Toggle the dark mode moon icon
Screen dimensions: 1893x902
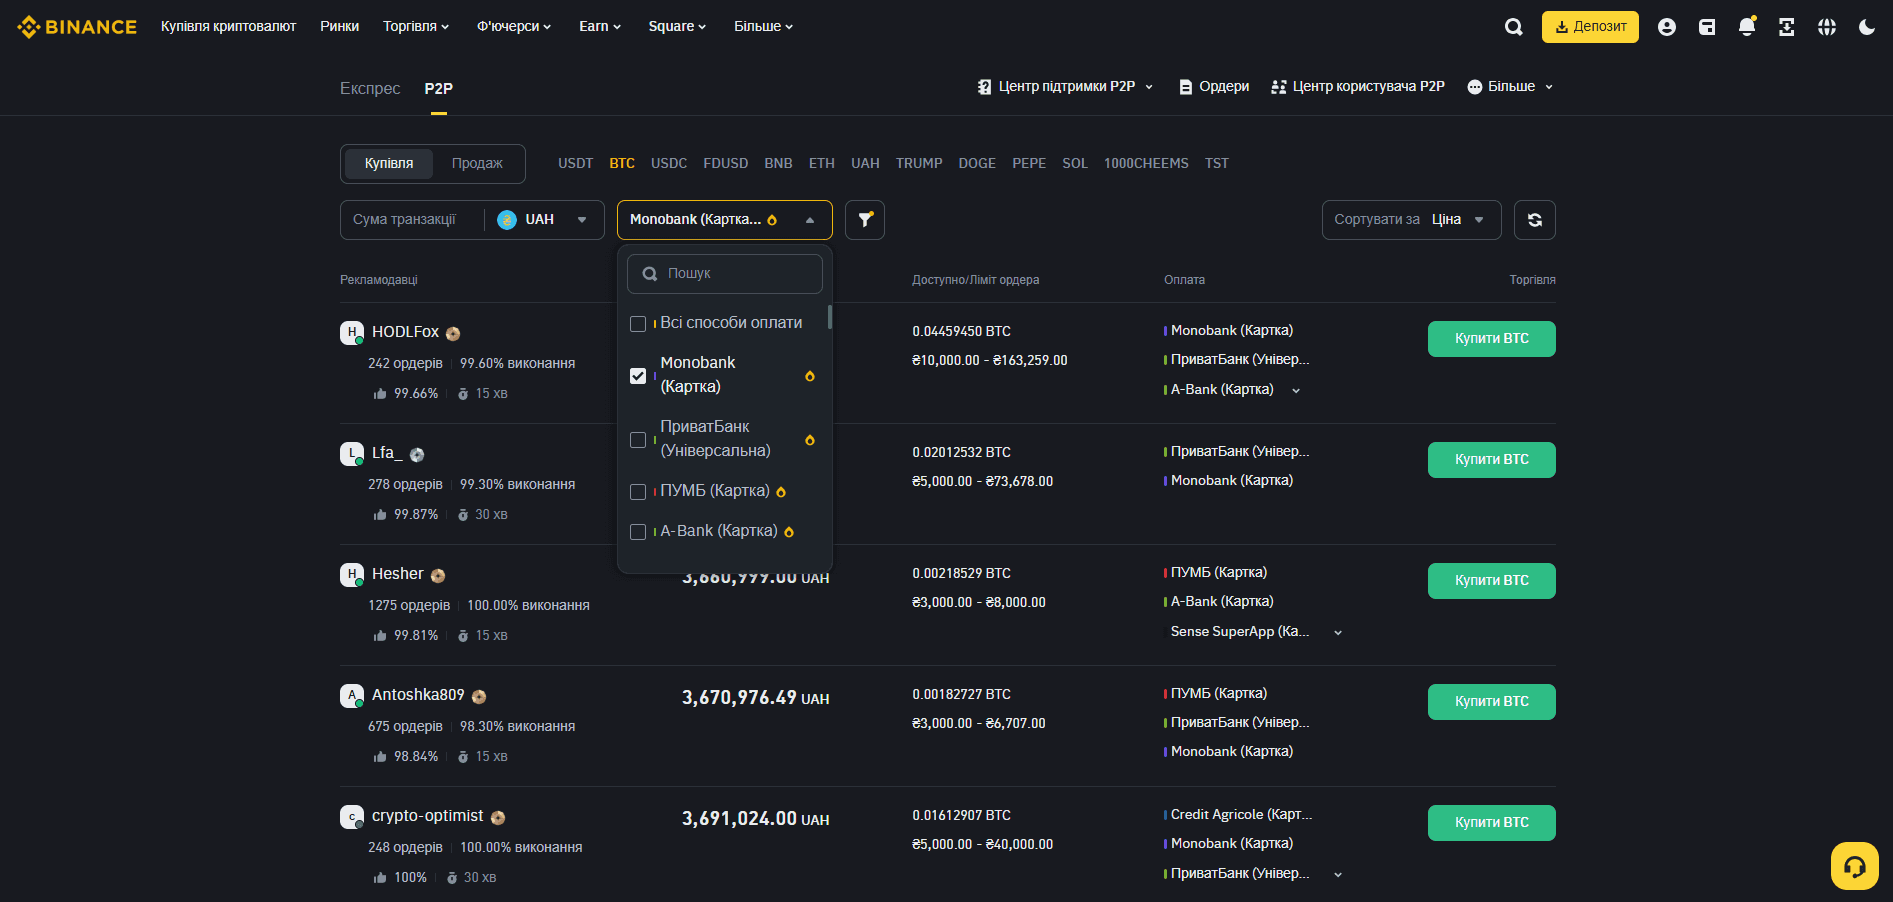click(x=1867, y=27)
